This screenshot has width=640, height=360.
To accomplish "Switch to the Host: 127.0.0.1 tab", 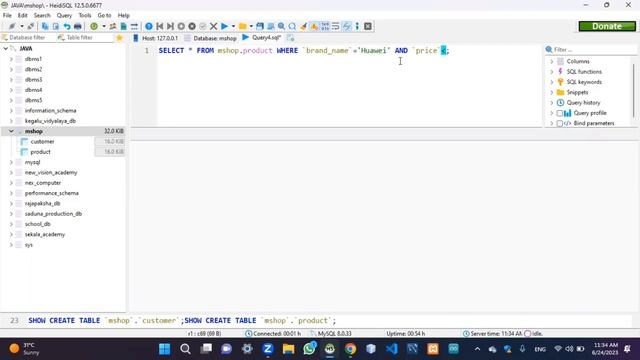I will pos(156,38).
